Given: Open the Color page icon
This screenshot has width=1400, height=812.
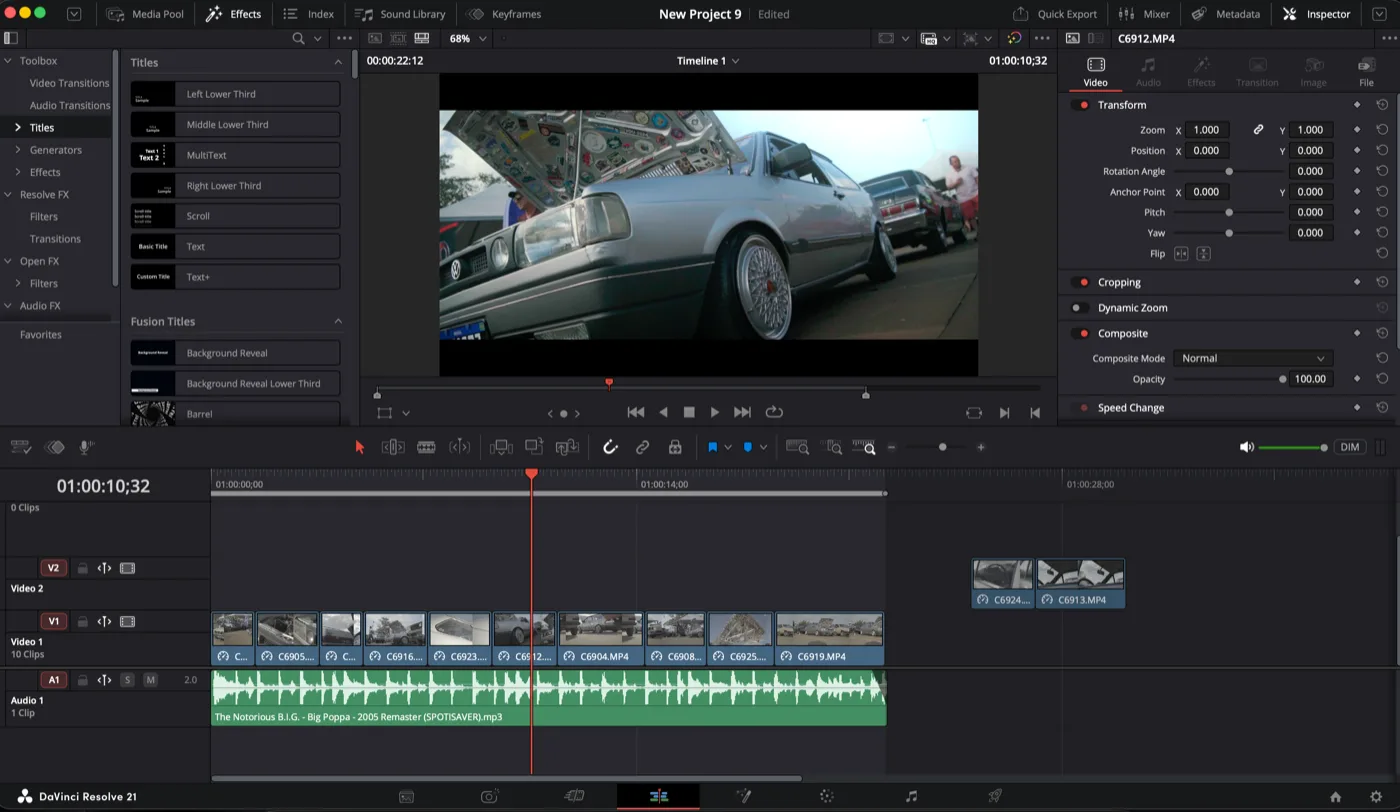Looking at the screenshot, I should pyautogui.click(x=826, y=797).
